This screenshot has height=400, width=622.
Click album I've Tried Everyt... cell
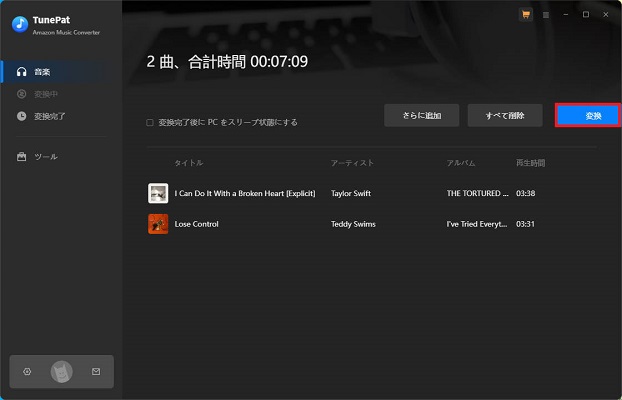pos(477,224)
